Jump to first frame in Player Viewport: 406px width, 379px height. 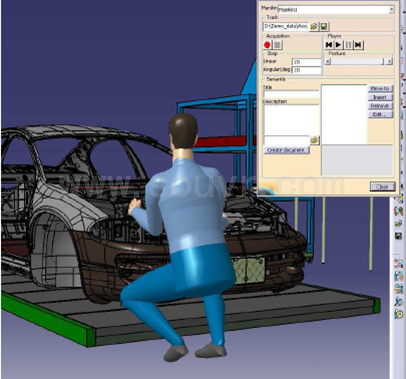pyautogui.click(x=329, y=45)
